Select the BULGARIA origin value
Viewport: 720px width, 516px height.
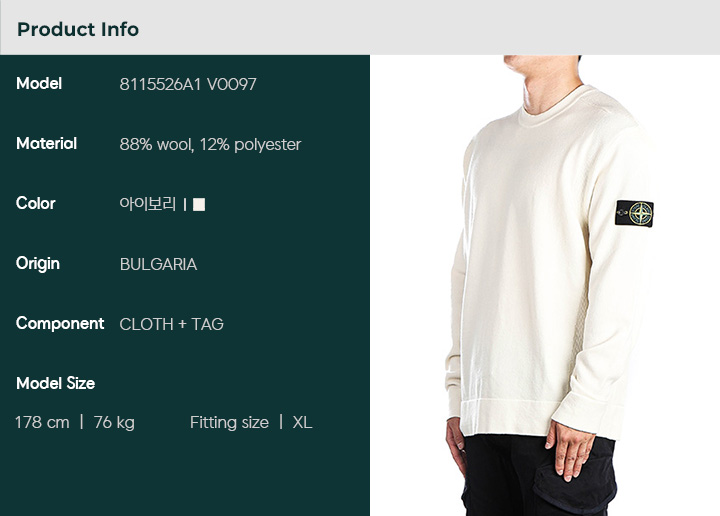(x=158, y=264)
